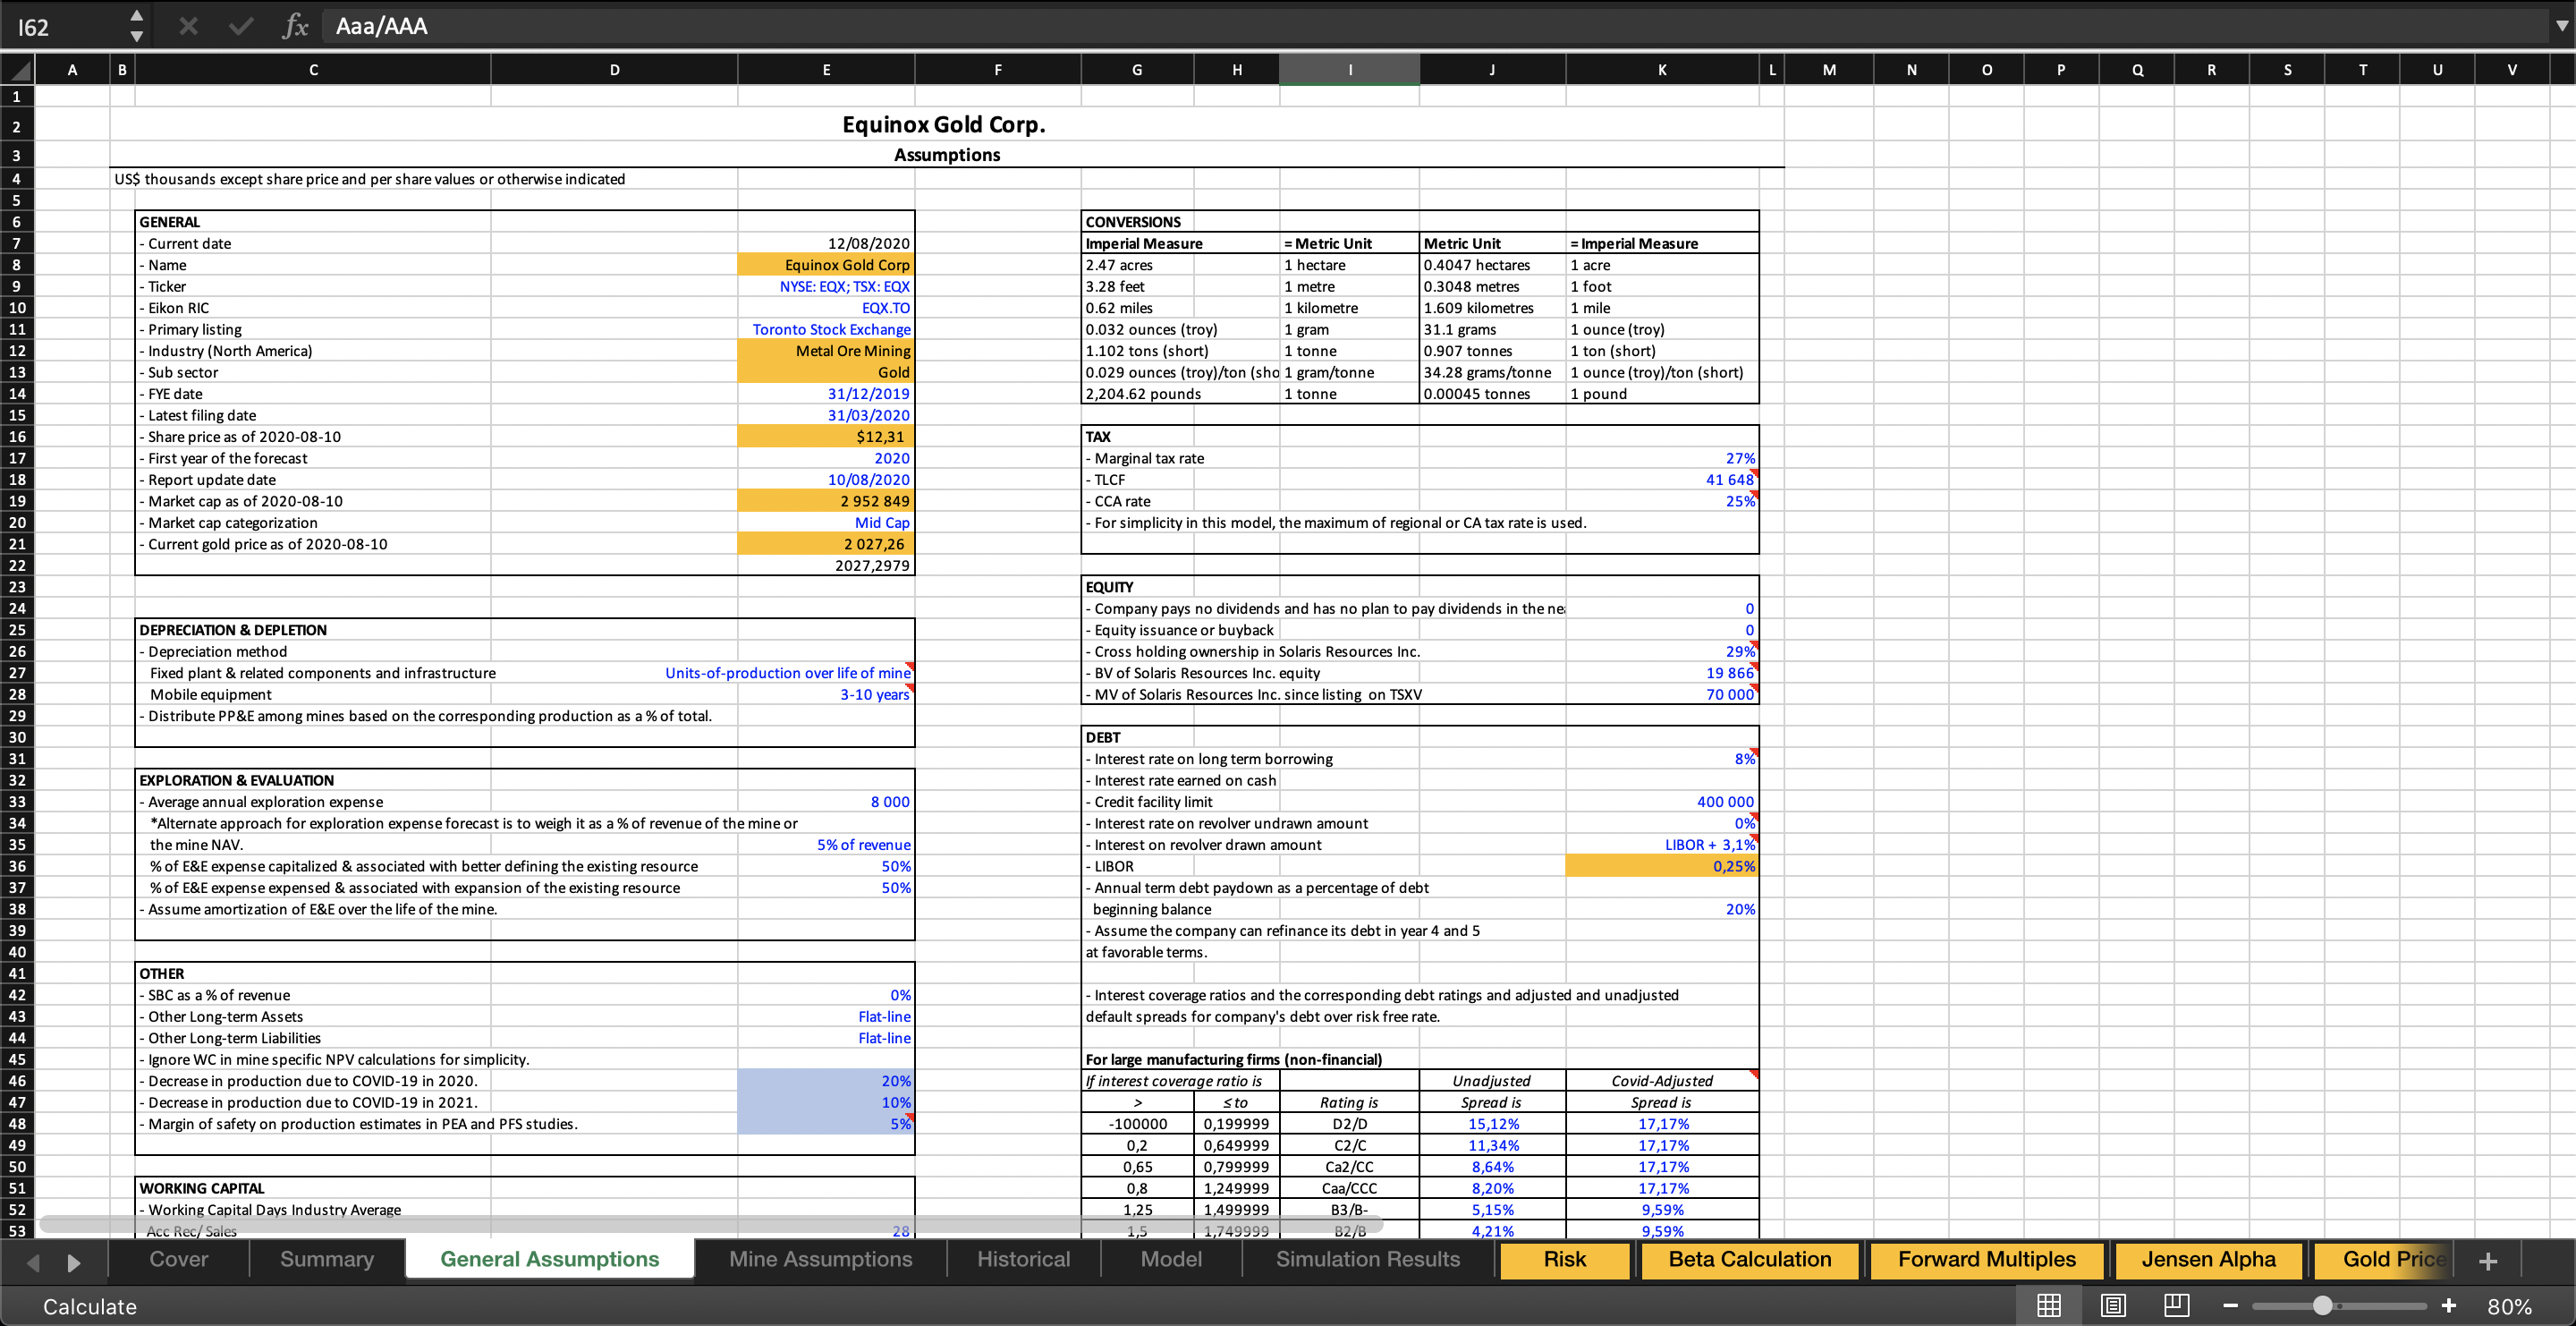Switch to Normal grid view icon

tap(2049, 1305)
